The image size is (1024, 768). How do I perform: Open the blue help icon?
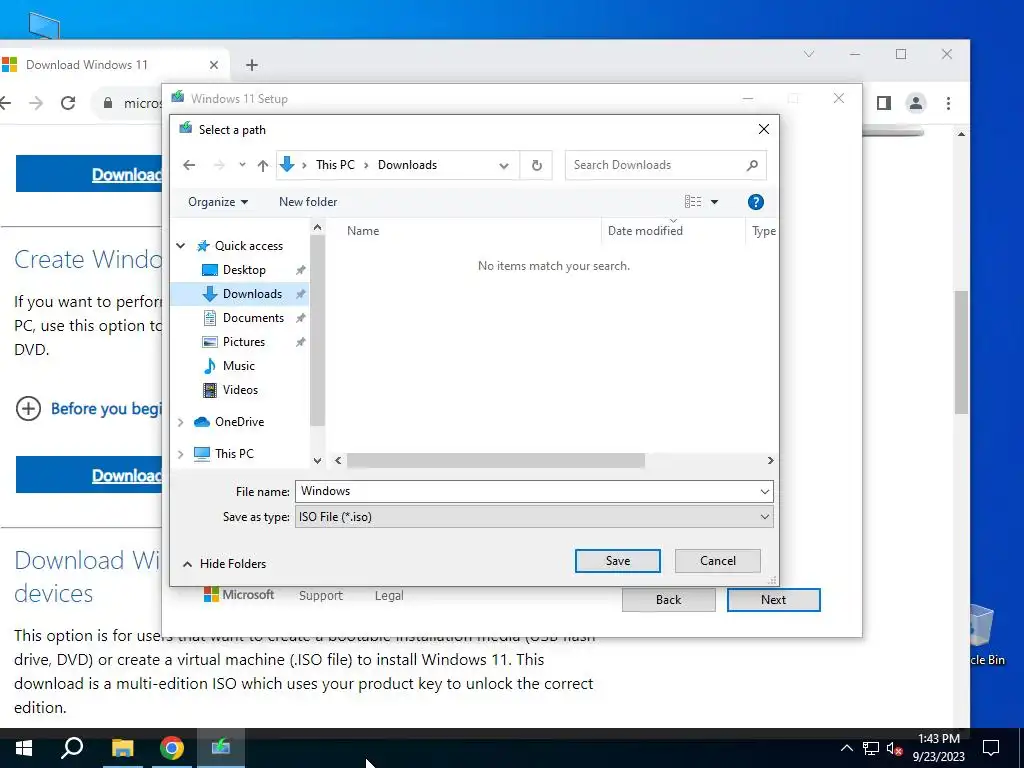tap(756, 202)
